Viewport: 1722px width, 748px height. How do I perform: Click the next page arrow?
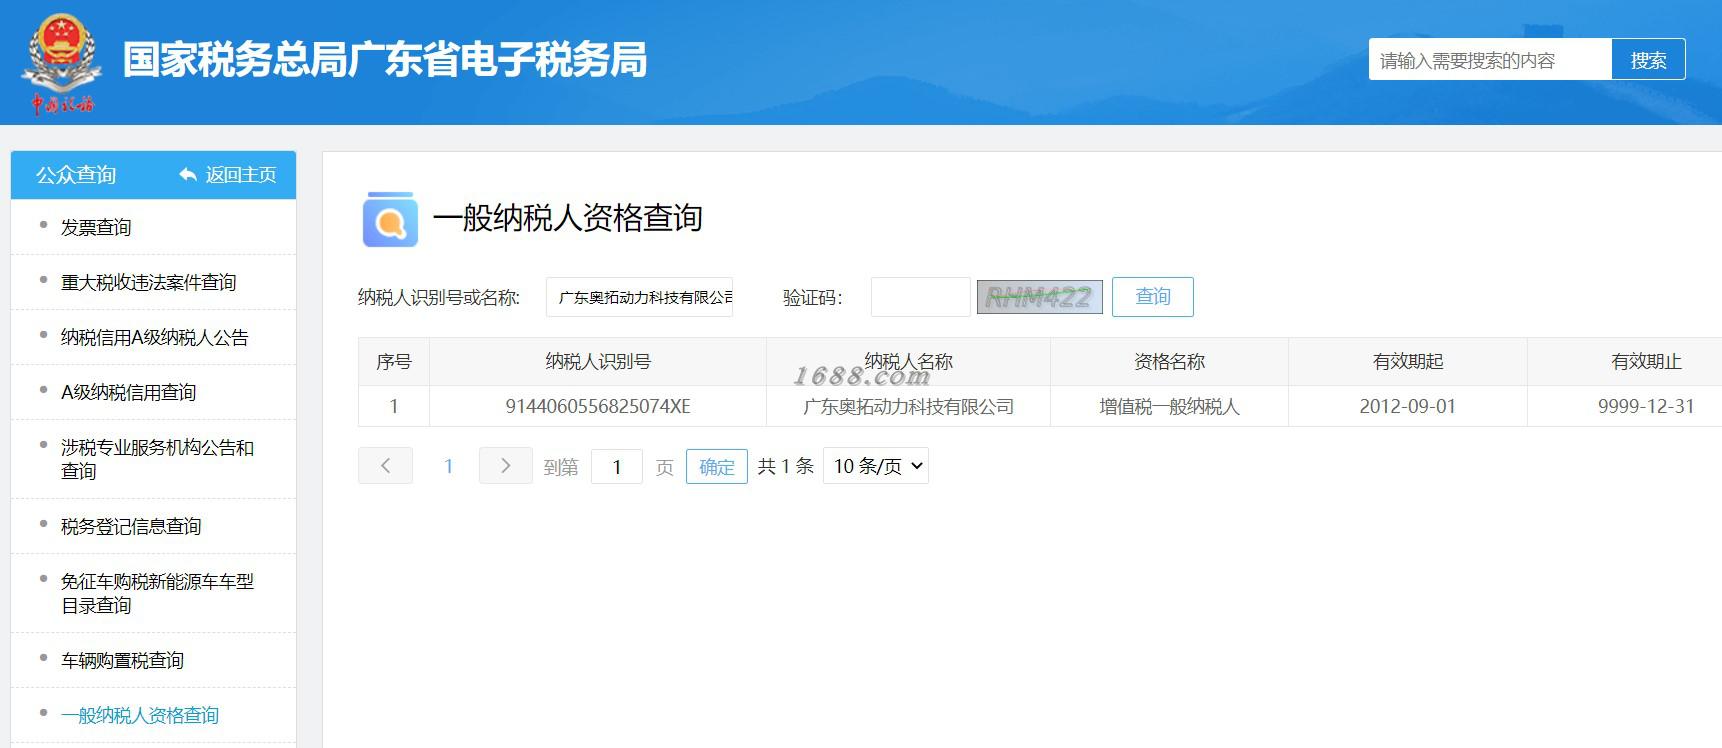tap(505, 466)
